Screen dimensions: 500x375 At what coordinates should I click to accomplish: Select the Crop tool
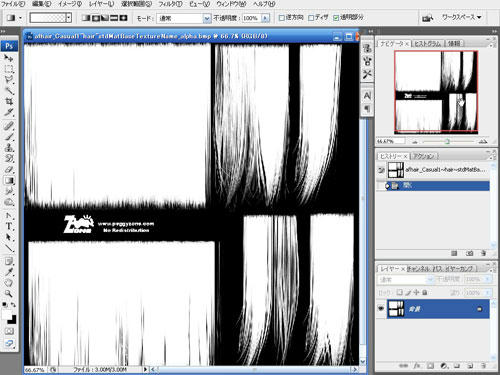click(9, 101)
